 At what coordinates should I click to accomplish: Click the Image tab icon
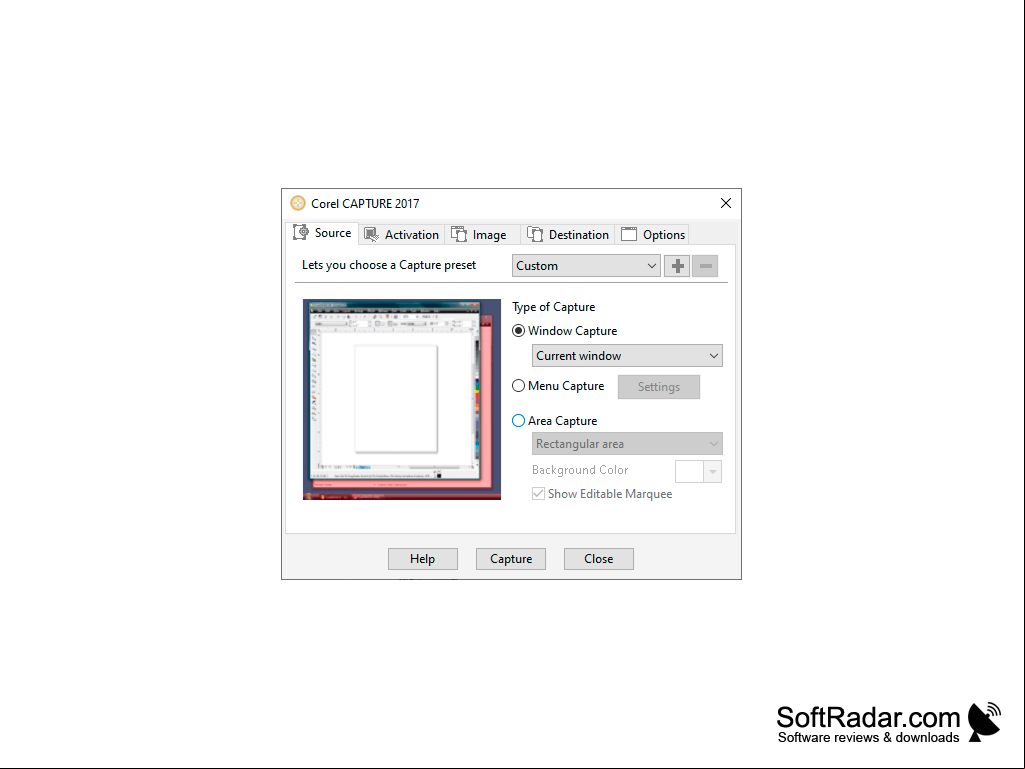tap(459, 234)
